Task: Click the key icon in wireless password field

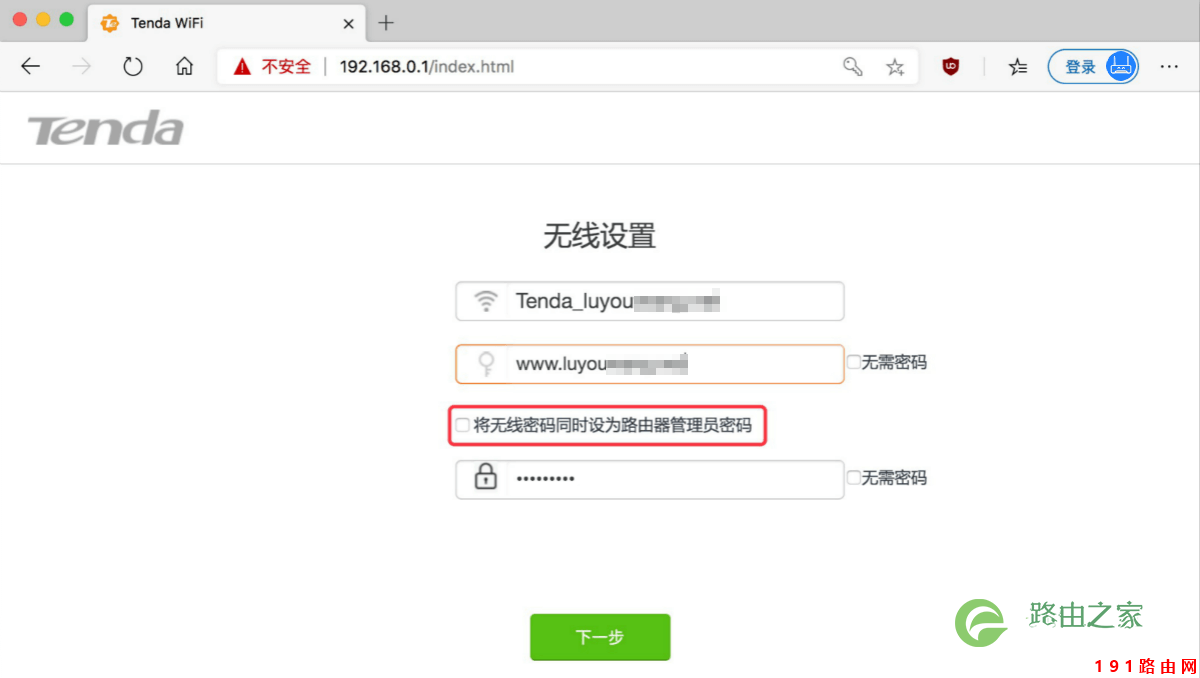Action: 486,364
